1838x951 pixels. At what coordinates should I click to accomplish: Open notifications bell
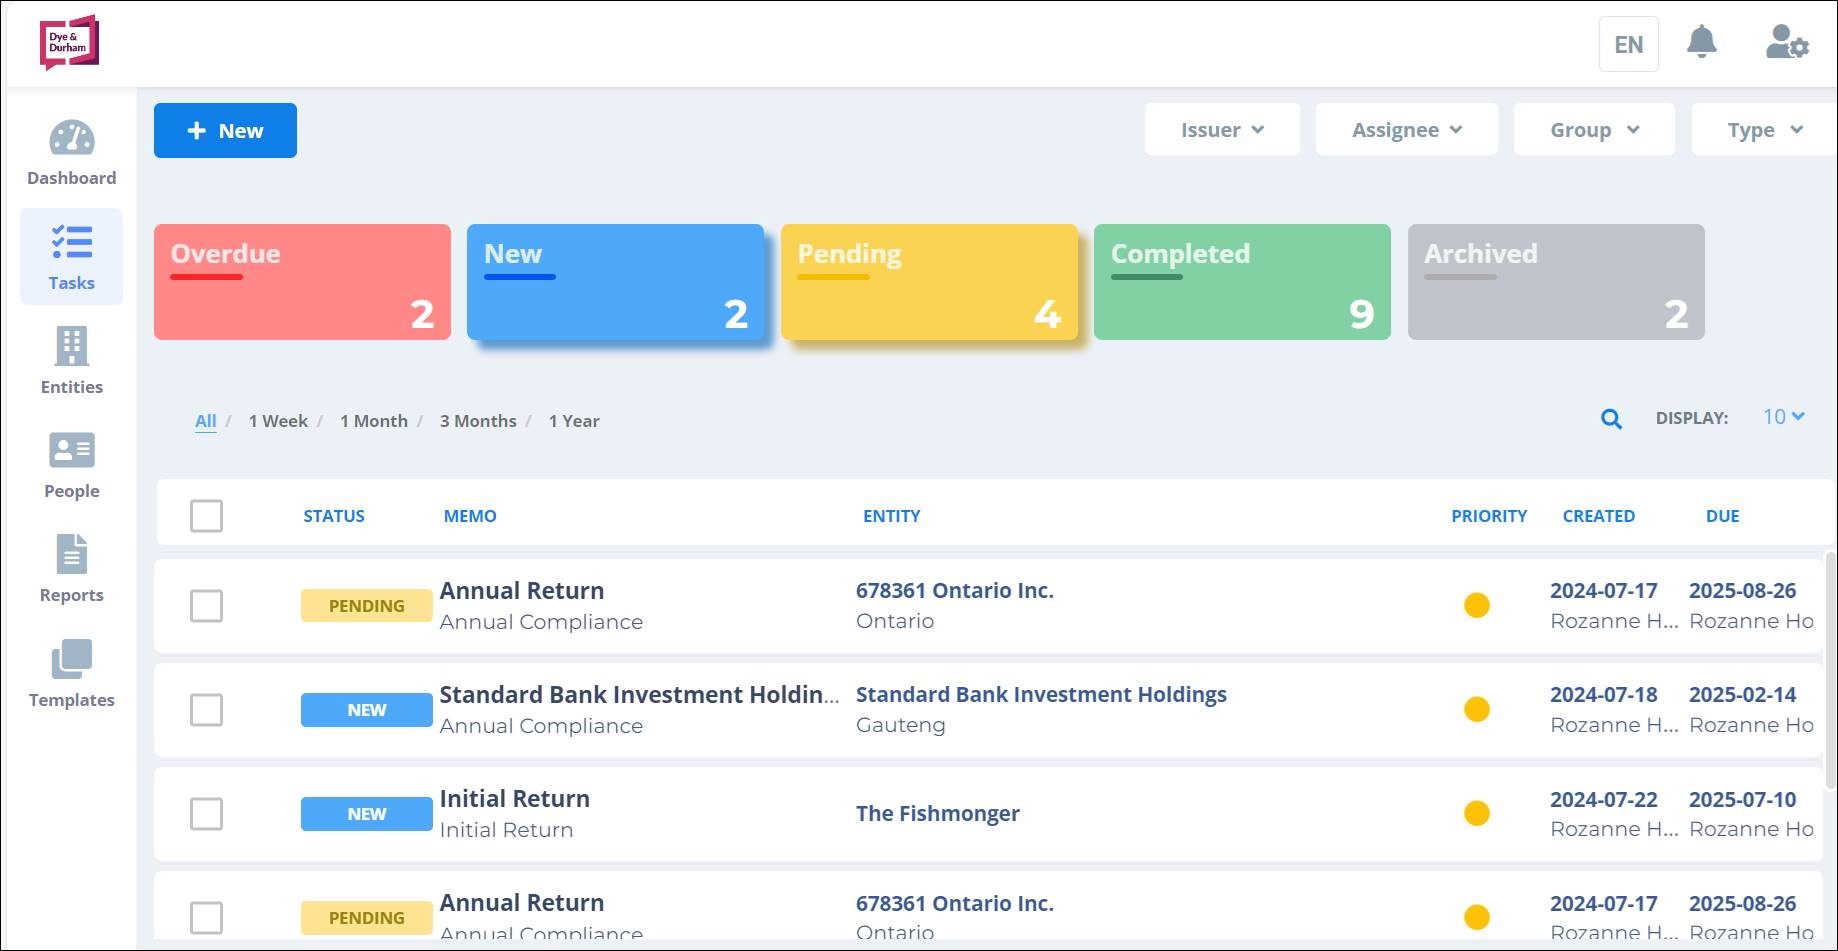click(1703, 42)
